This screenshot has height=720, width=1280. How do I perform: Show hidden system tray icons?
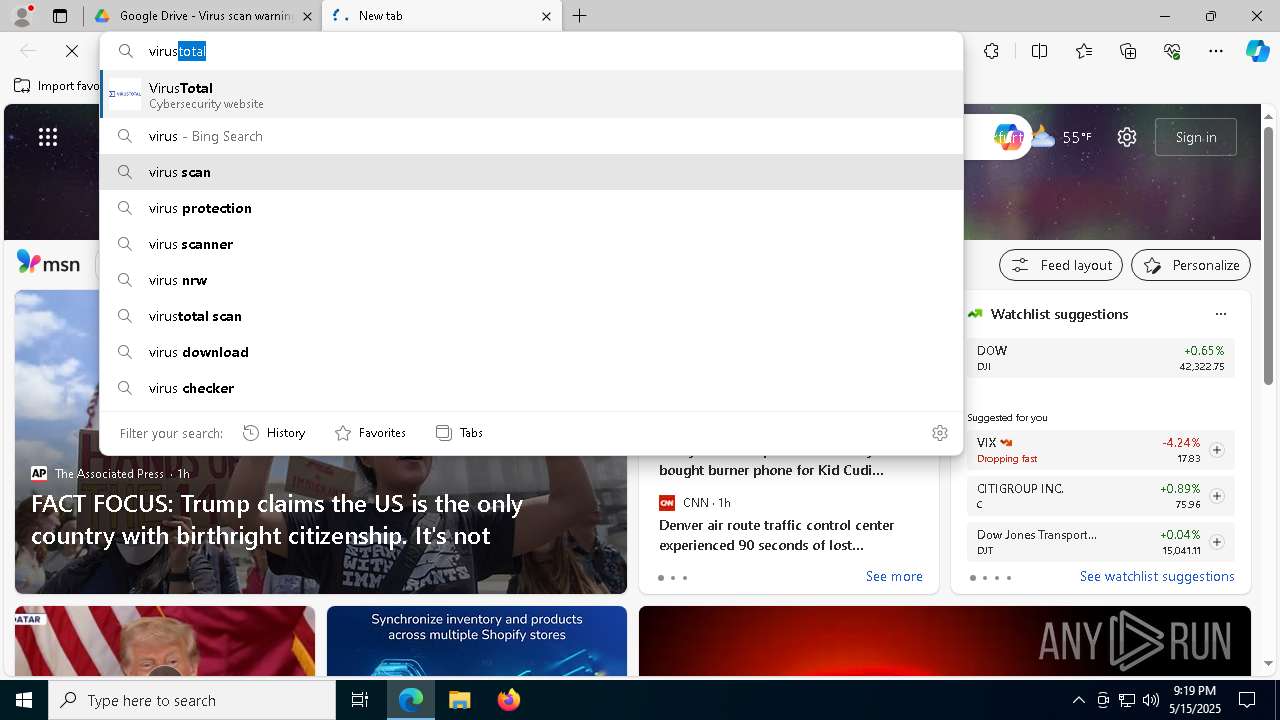[1078, 700]
